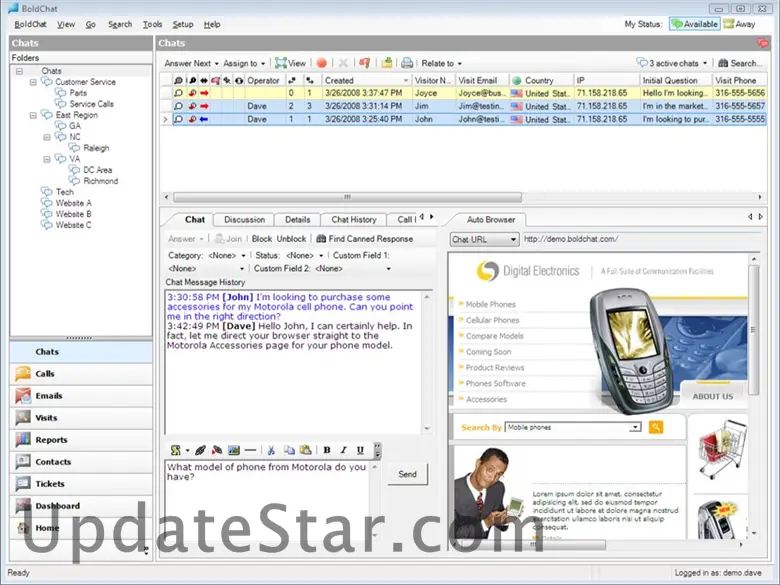Insert a link in message editor

(x=200, y=450)
